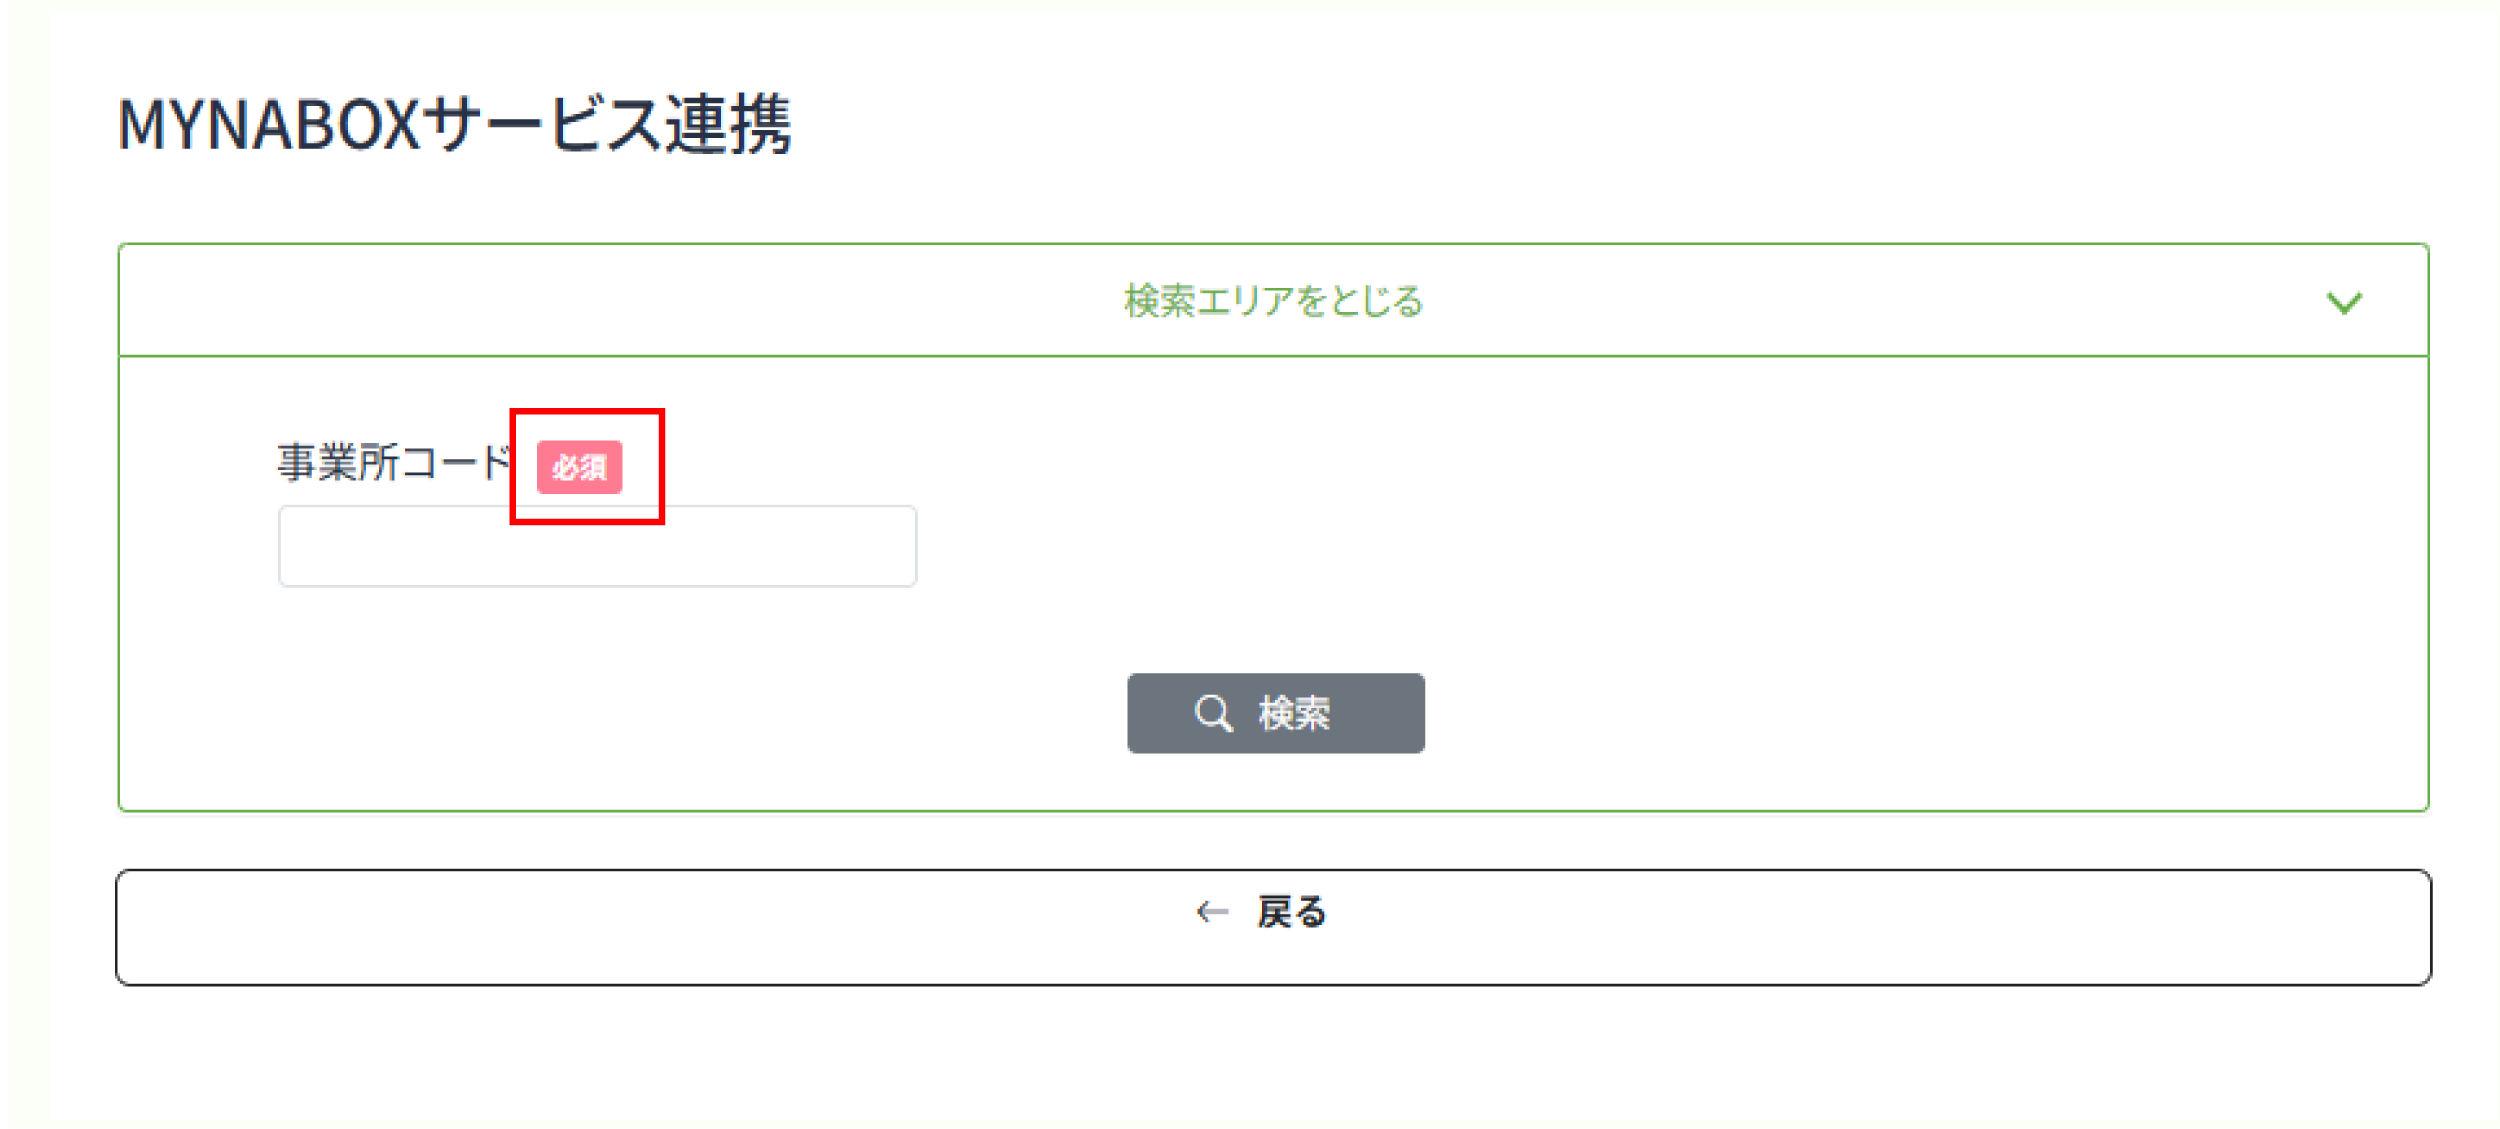This screenshot has height=1129, width=2500.
Task: Click inside the empty office code textbox
Action: coord(597,546)
